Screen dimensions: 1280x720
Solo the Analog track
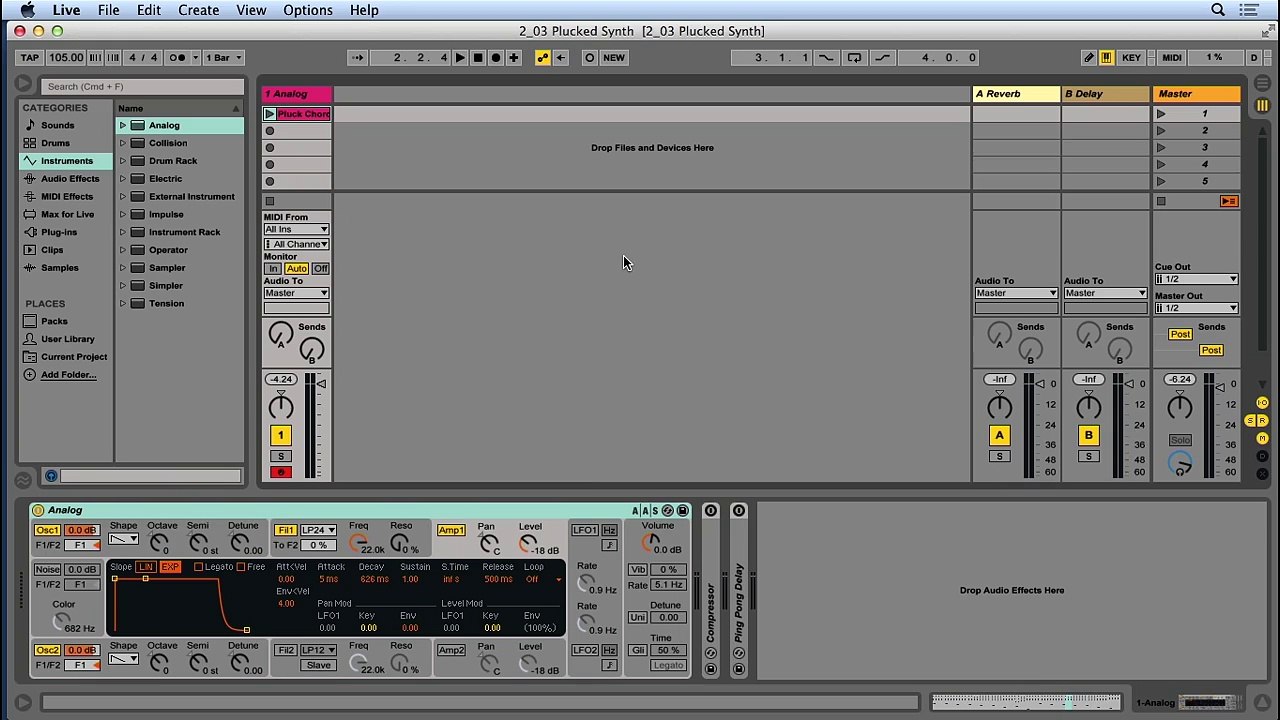(281, 456)
